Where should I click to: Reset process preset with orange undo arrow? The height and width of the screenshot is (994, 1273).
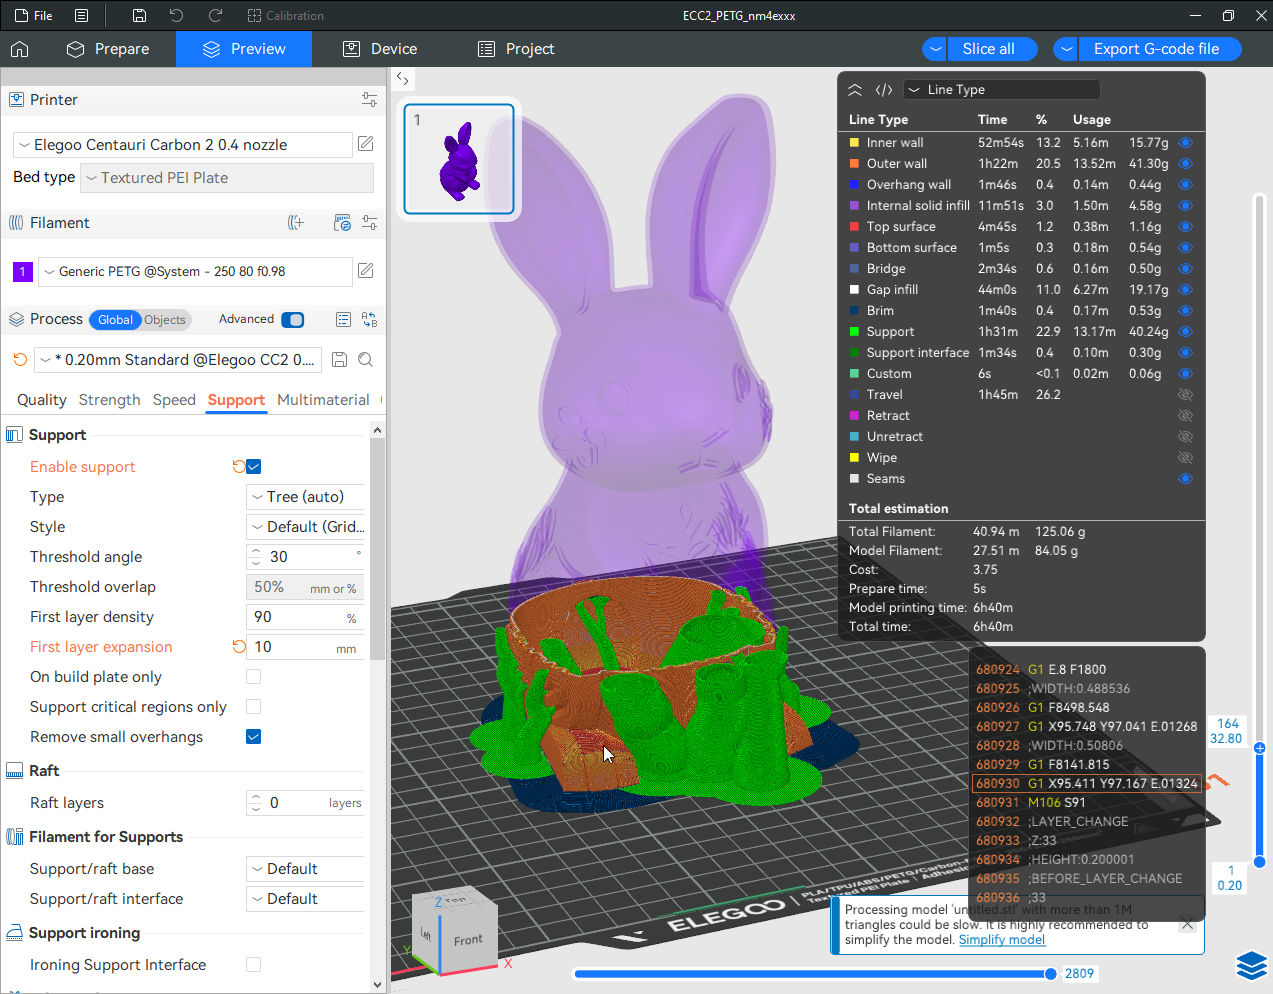coord(20,359)
